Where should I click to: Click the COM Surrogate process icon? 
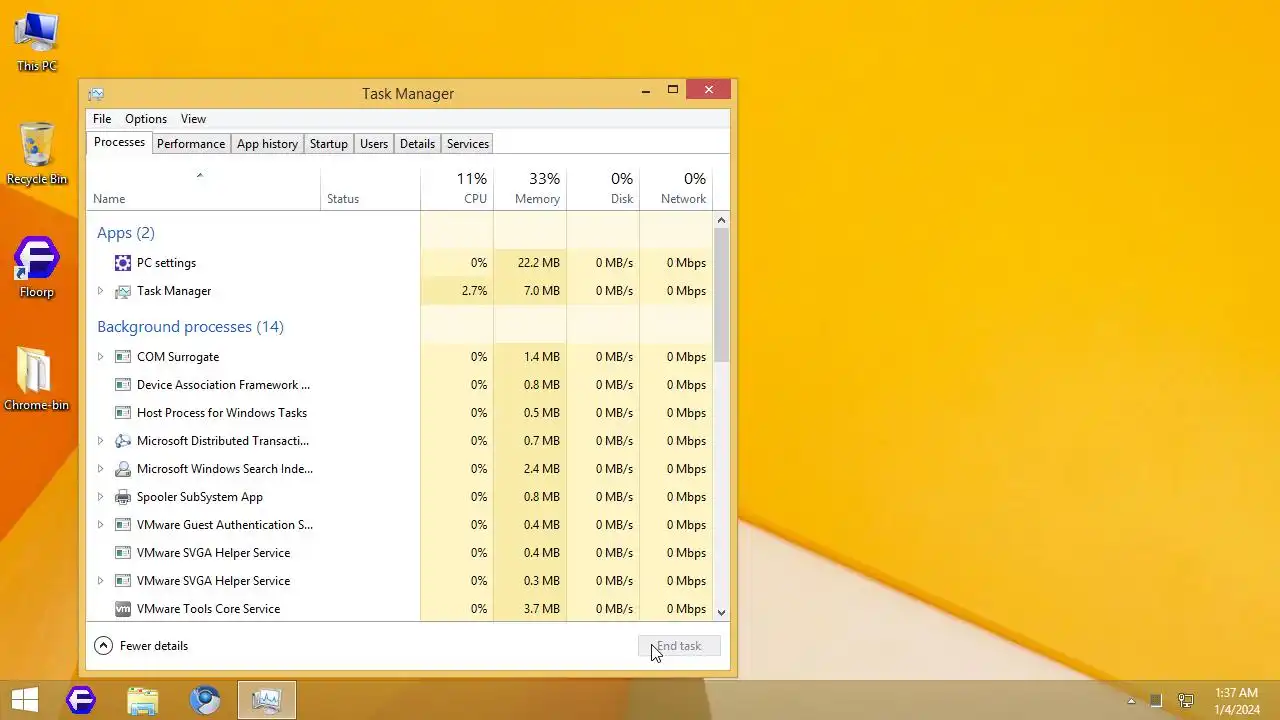[123, 357]
